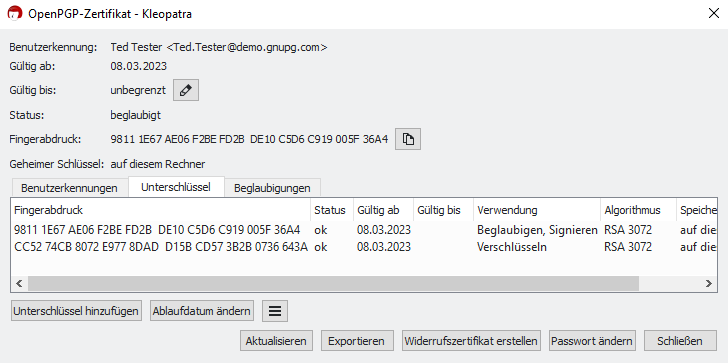
Task: Open the Beglaubigungen tab
Action: pos(272,188)
